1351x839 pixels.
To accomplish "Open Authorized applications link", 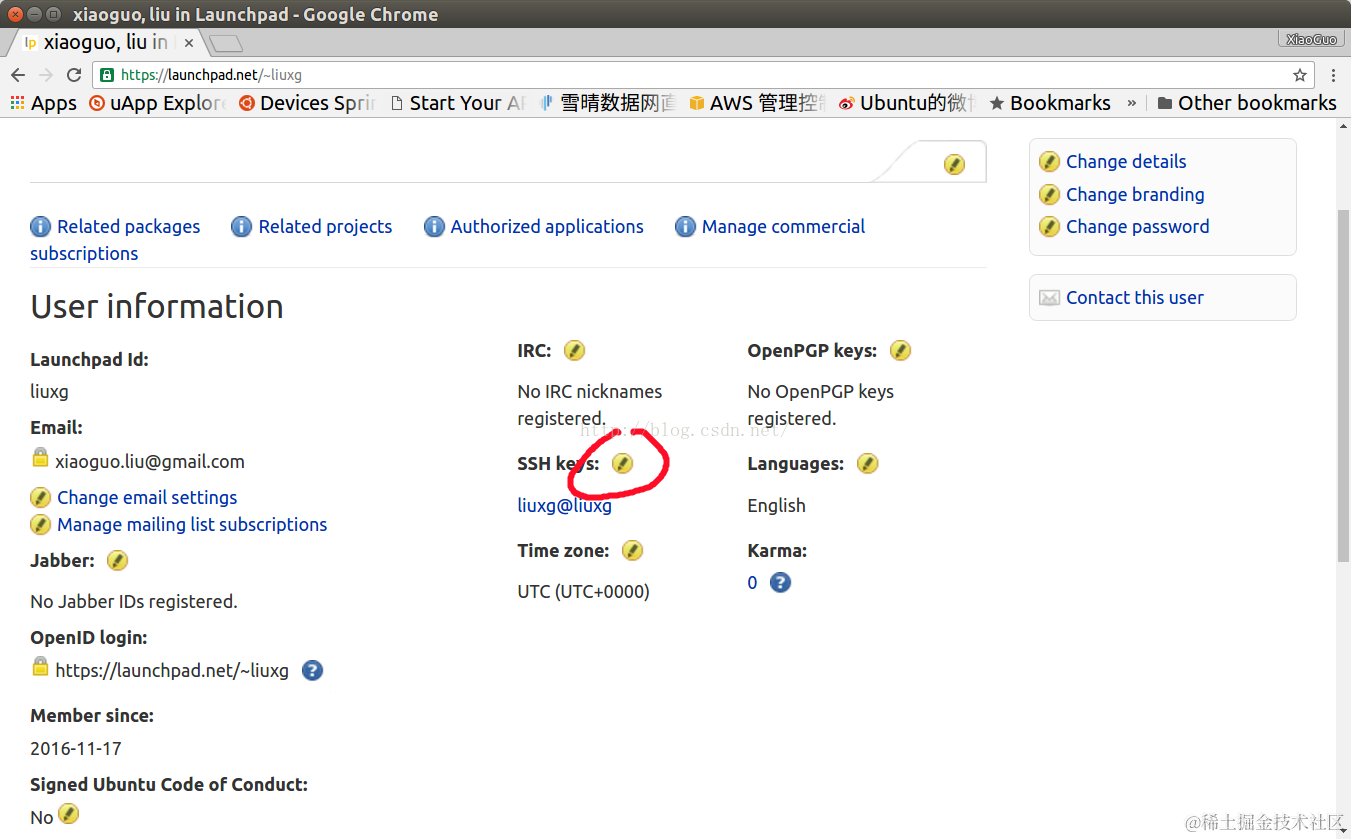I will point(547,227).
